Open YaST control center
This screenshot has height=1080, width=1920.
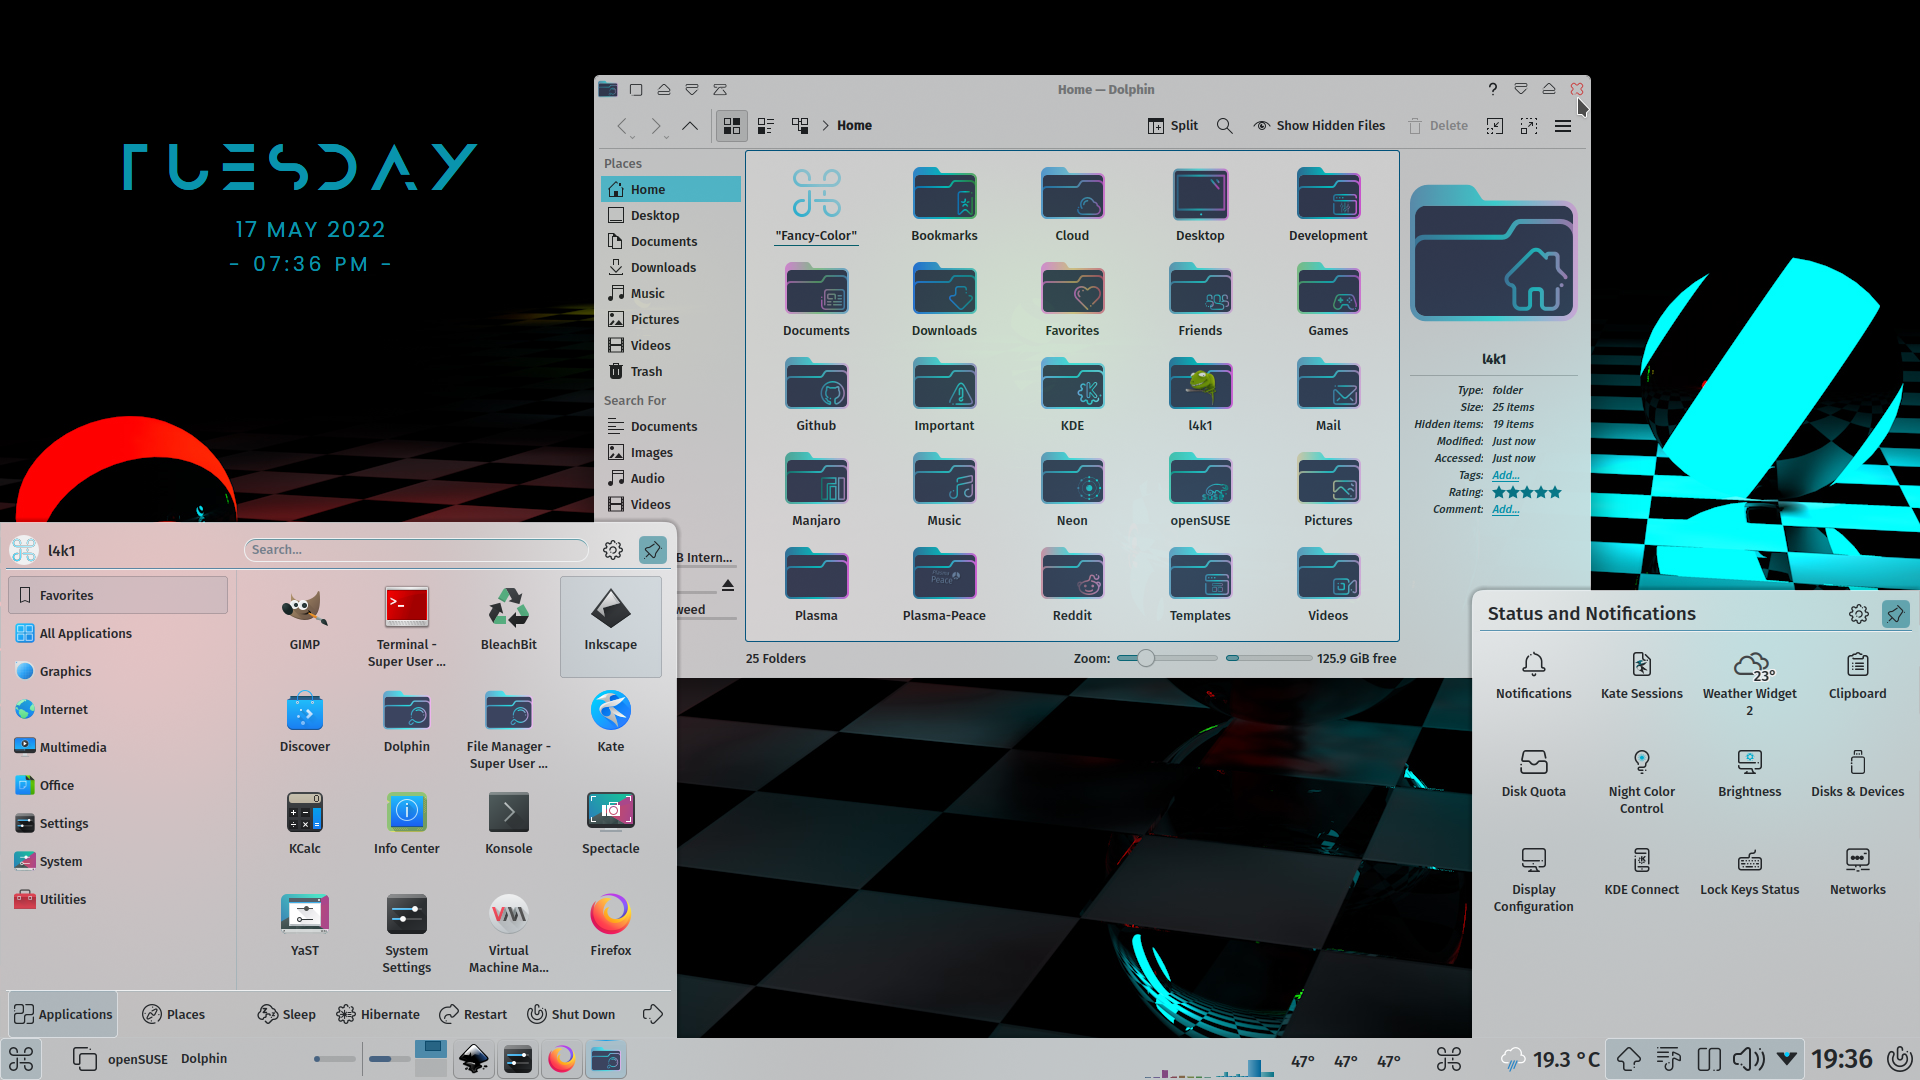(x=305, y=926)
